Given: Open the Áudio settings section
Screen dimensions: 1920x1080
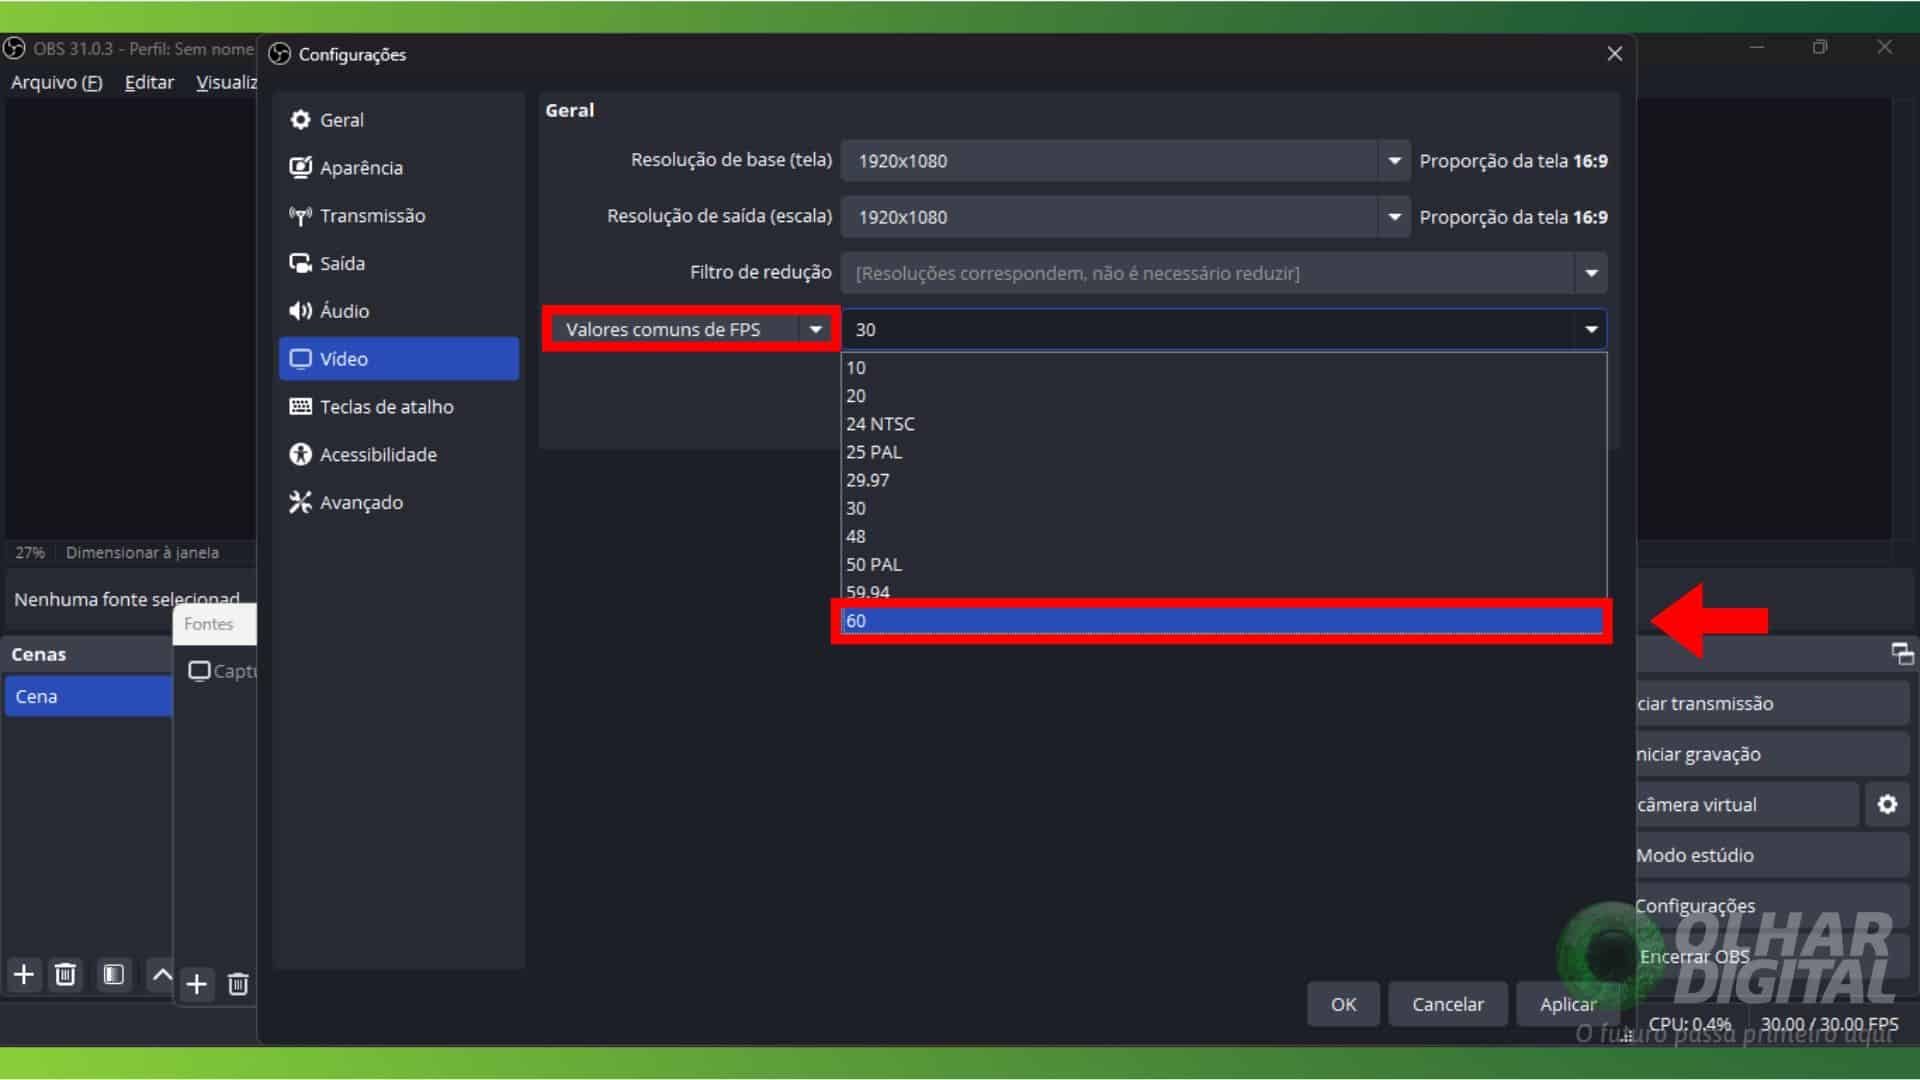Looking at the screenshot, I should [x=344, y=310].
